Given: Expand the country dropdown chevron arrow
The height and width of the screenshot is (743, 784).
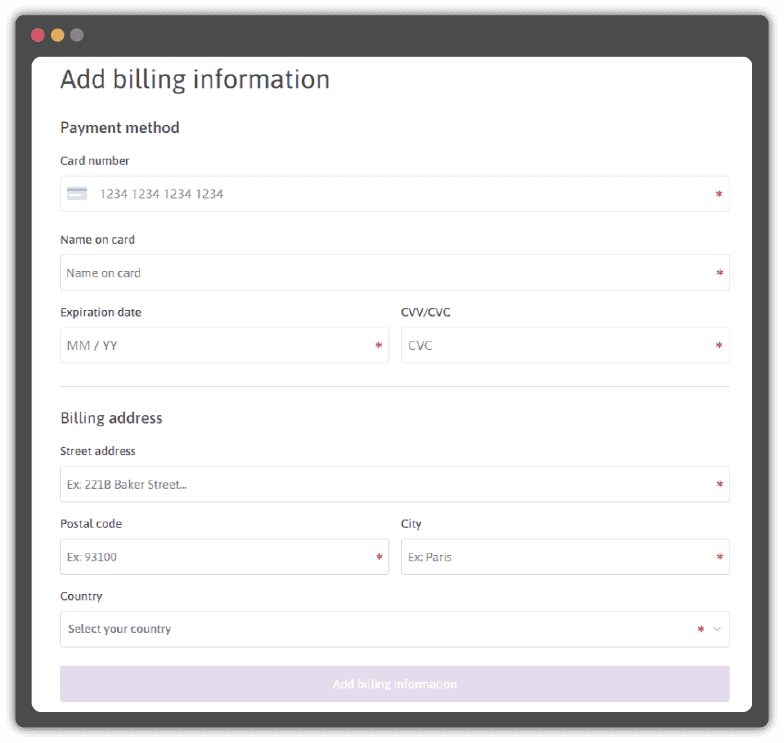Looking at the screenshot, I should [717, 629].
